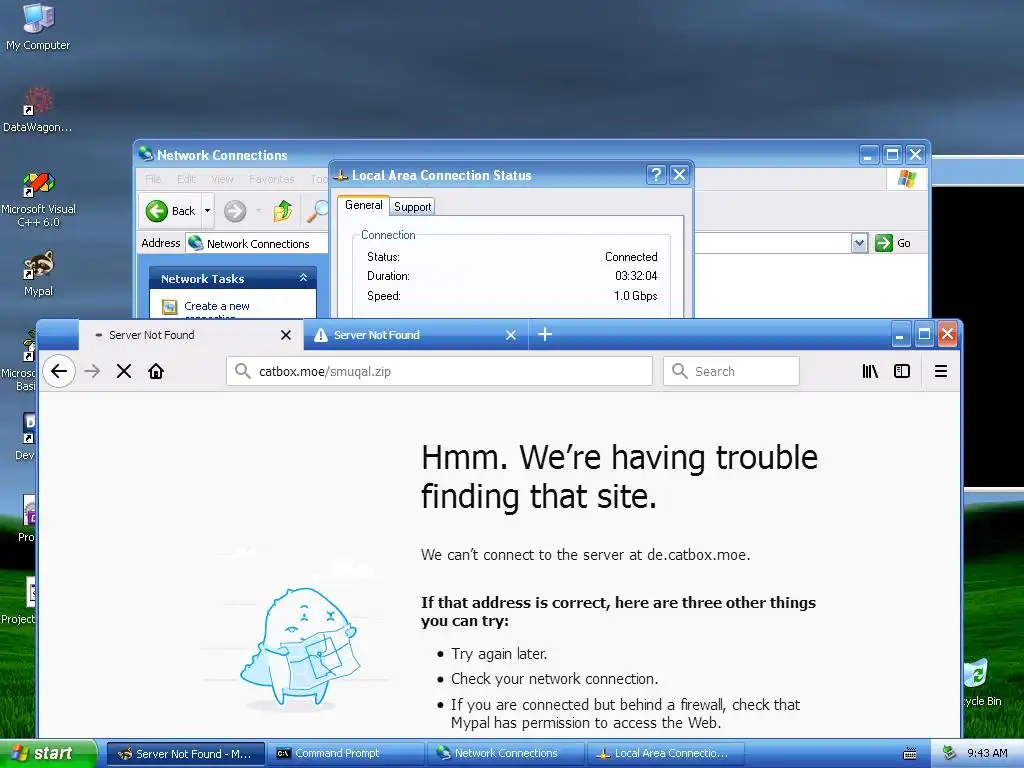Open Back history dropdown in Network Connections
The height and width of the screenshot is (768, 1024).
pos(208,211)
